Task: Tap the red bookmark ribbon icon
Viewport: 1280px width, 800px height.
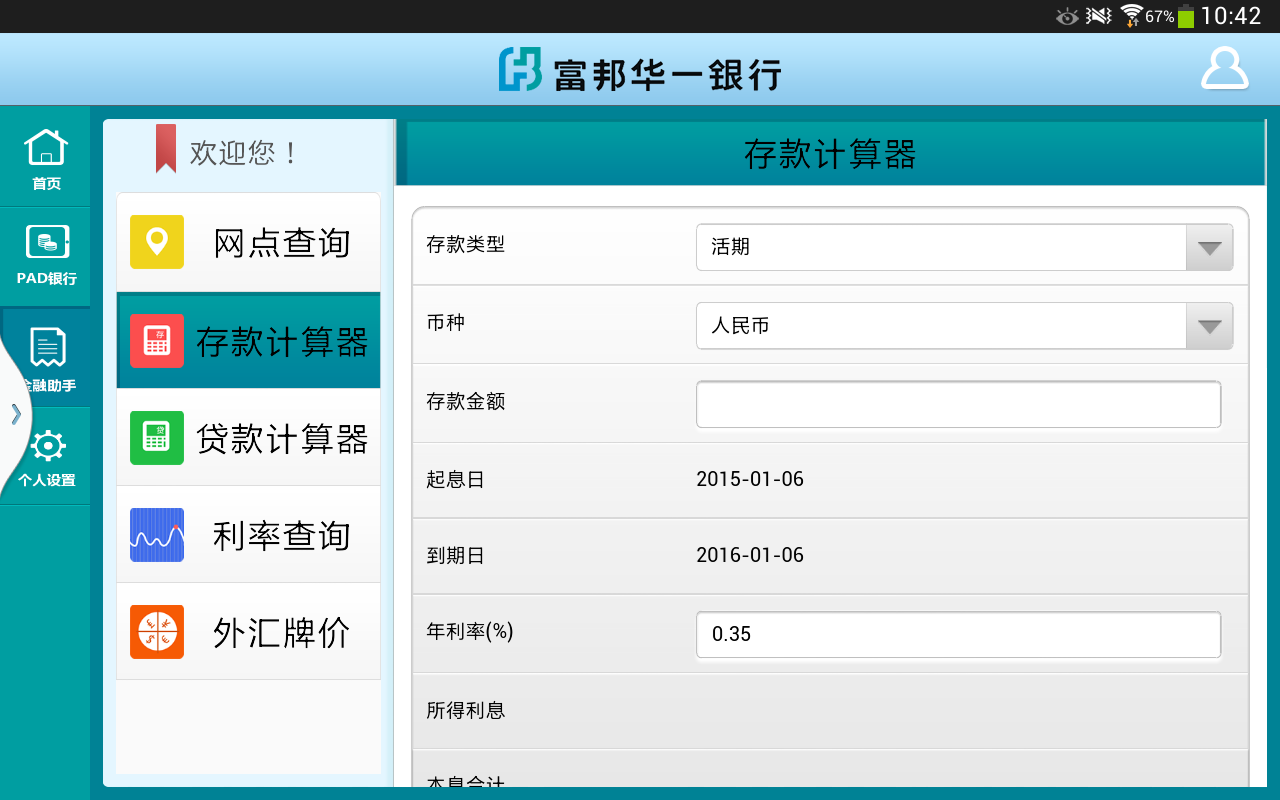Action: click(x=166, y=148)
